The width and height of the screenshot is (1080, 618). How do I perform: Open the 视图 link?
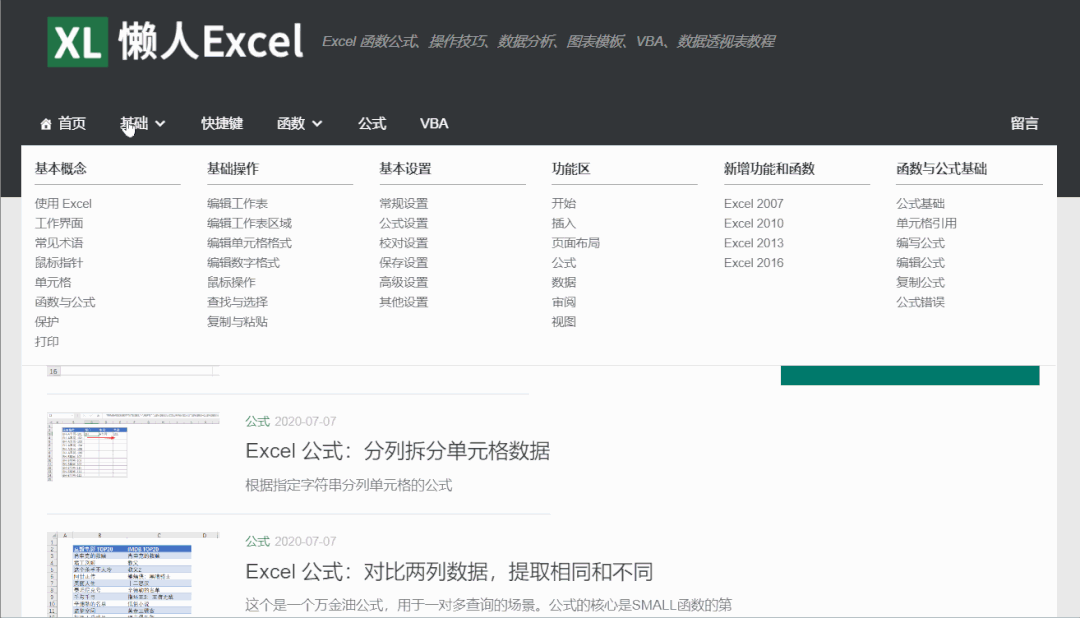coord(563,322)
